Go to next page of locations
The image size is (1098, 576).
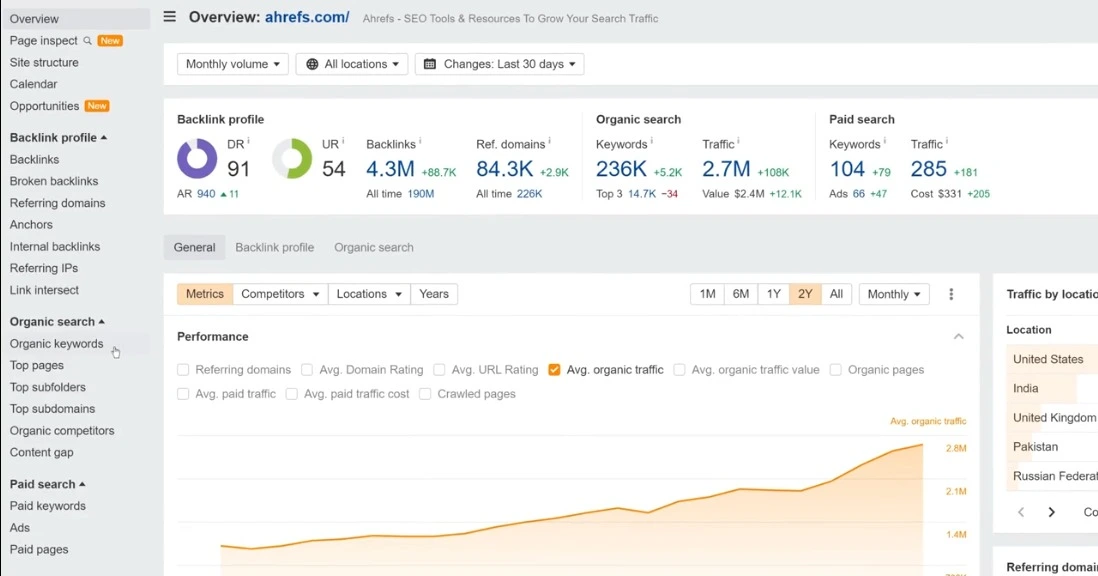(1051, 512)
